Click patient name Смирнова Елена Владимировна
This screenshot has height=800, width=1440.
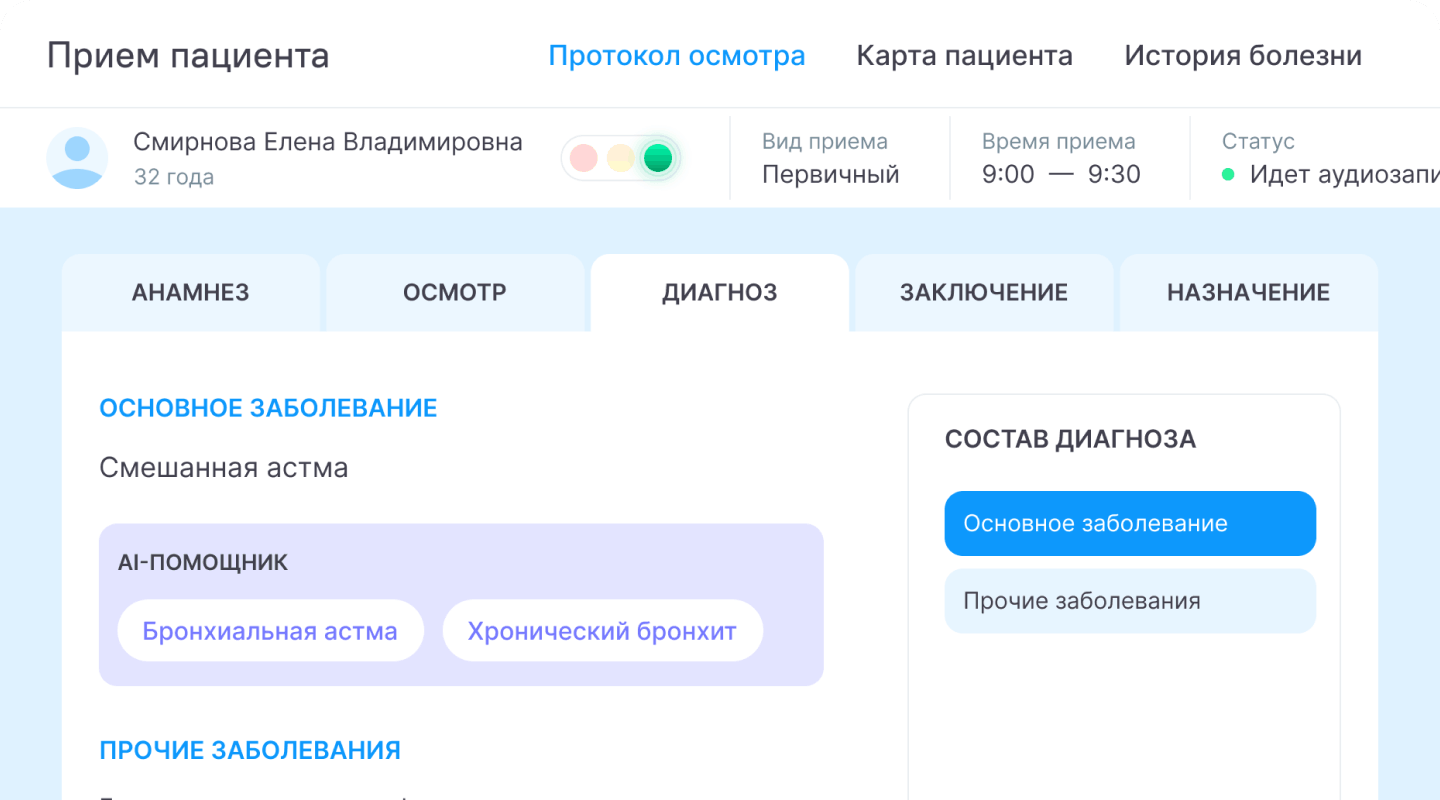point(327,142)
